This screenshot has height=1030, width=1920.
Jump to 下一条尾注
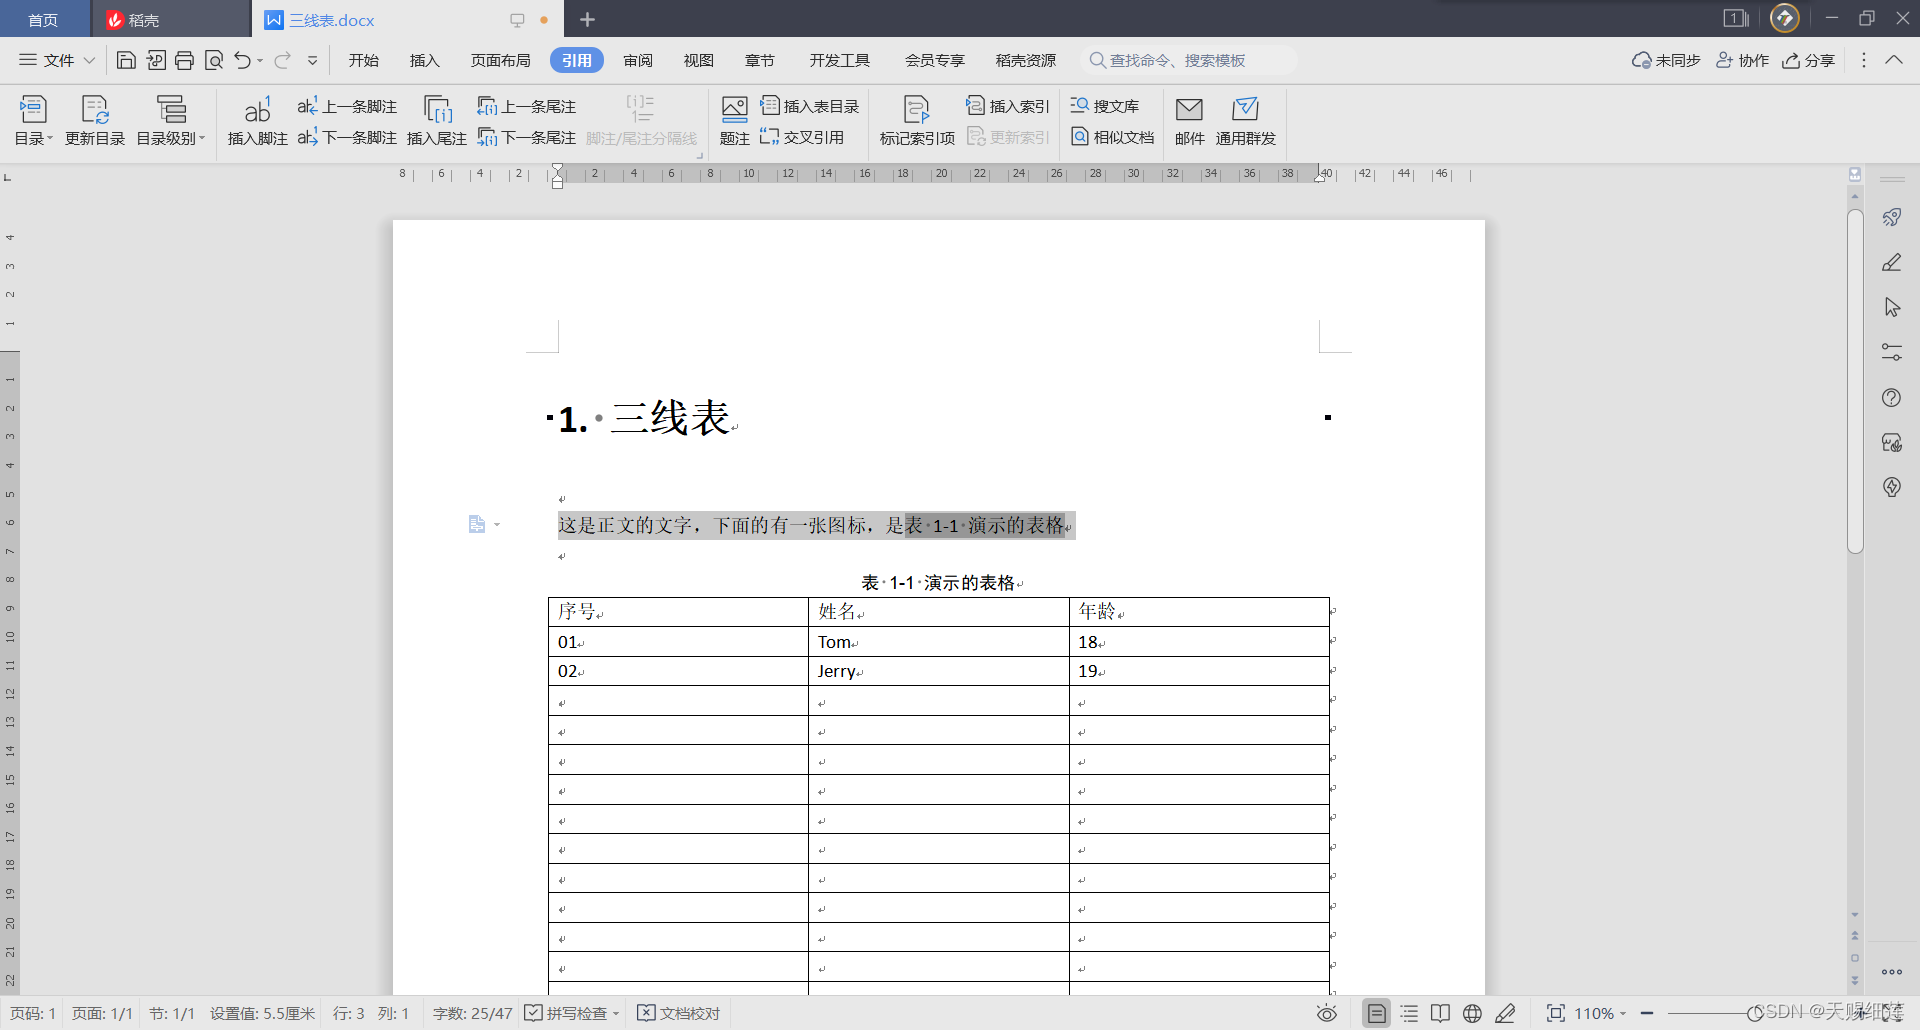tap(527, 137)
